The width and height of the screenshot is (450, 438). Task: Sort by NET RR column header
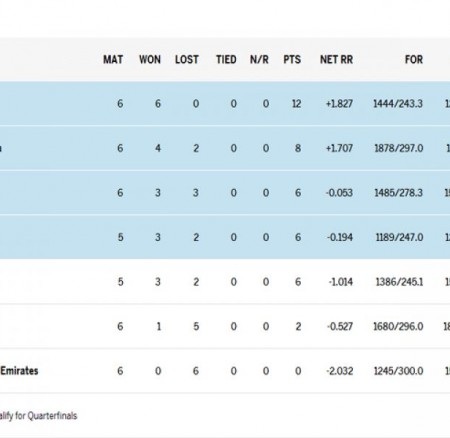click(x=337, y=59)
